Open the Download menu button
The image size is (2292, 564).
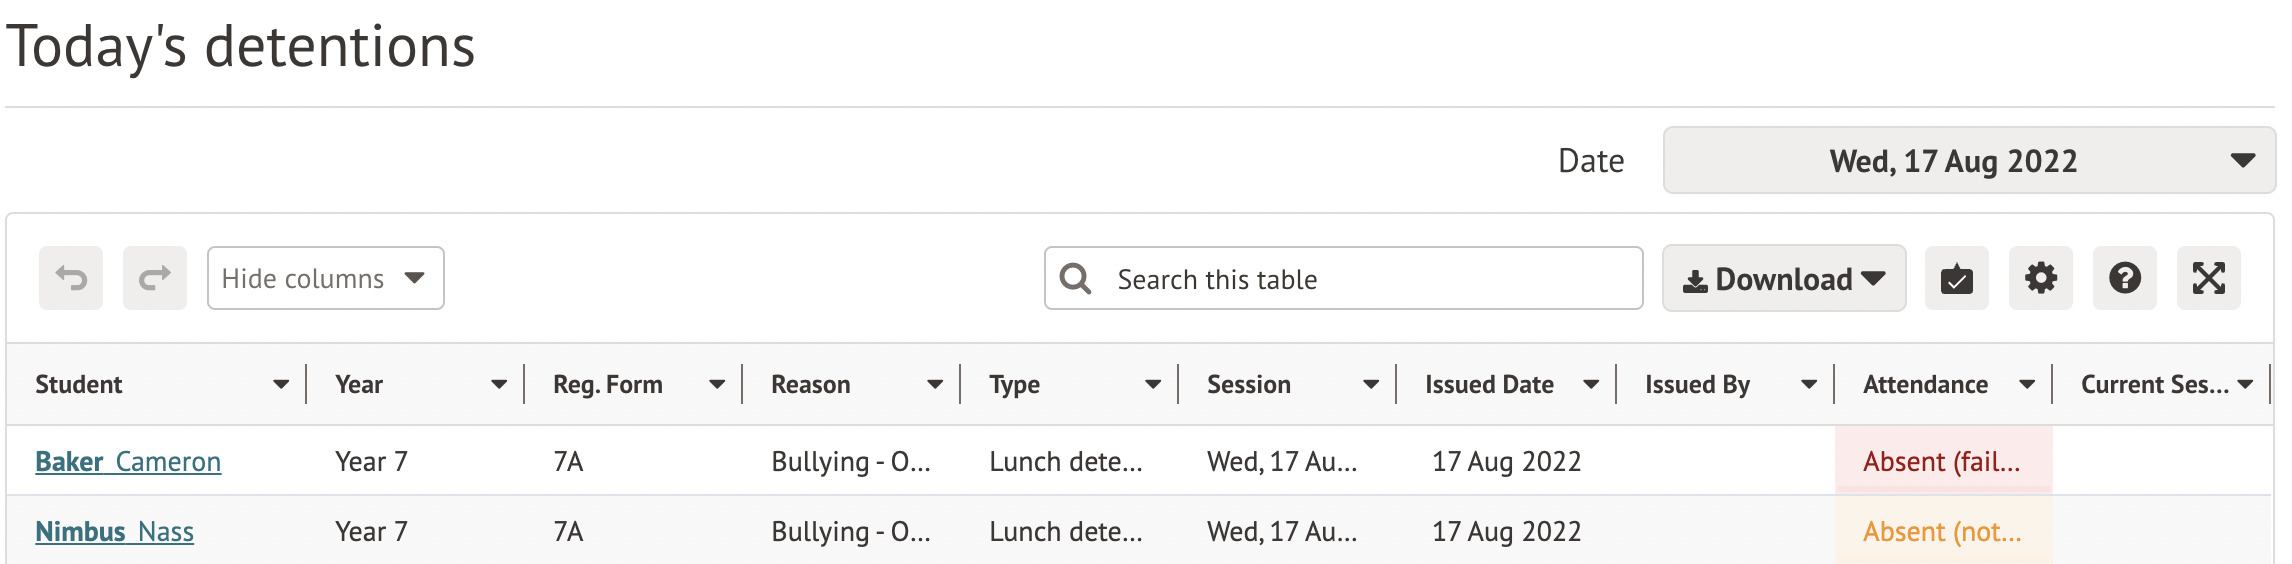pyautogui.click(x=1784, y=278)
